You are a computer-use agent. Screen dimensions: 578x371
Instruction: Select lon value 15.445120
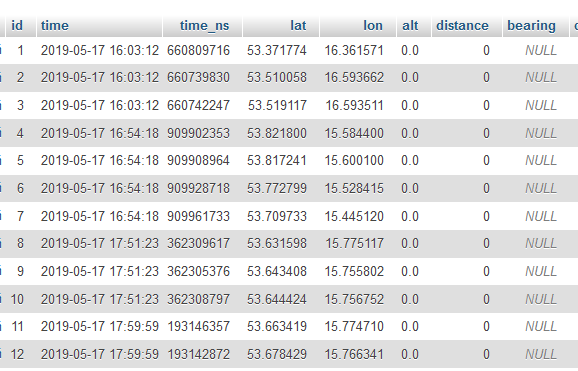click(x=354, y=216)
